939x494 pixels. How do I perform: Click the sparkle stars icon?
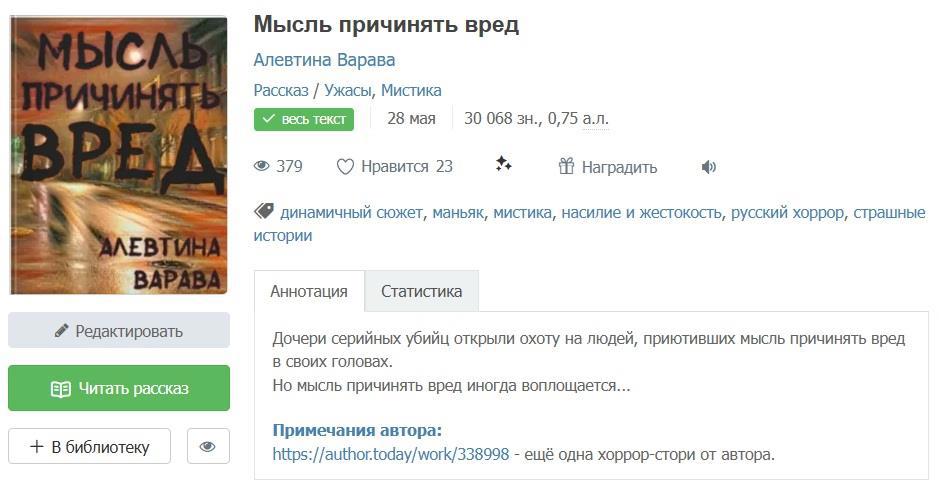pos(503,165)
